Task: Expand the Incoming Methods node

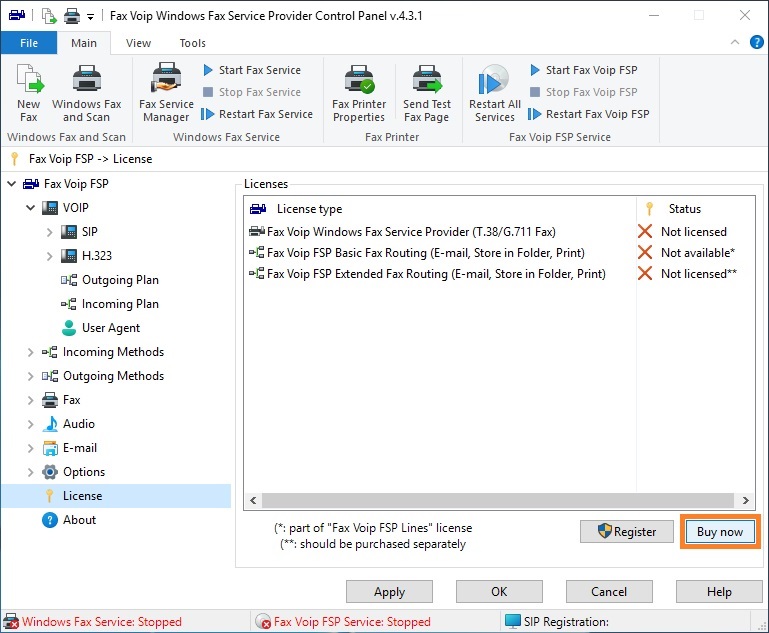Action: click(x=30, y=352)
